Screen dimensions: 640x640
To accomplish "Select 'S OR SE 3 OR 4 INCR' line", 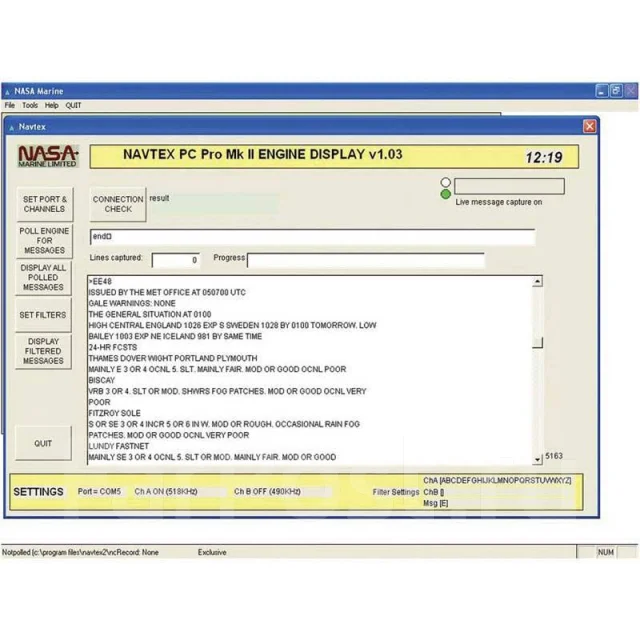I will [x=224, y=424].
